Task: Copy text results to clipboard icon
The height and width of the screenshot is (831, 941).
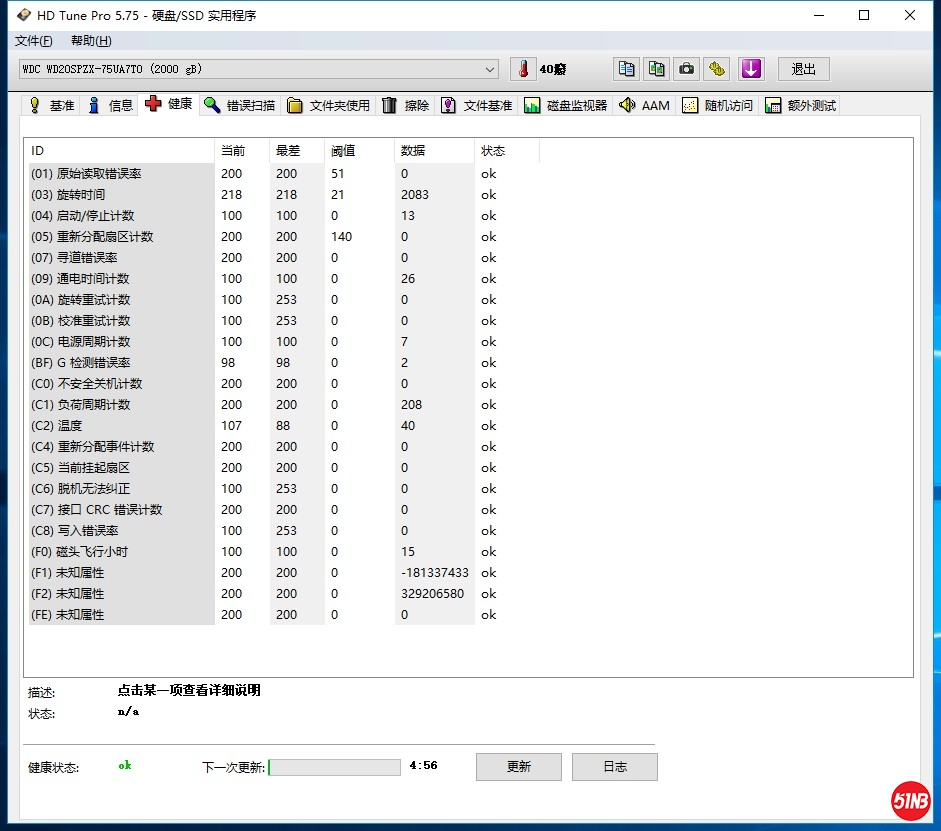Action: pos(627,69)
